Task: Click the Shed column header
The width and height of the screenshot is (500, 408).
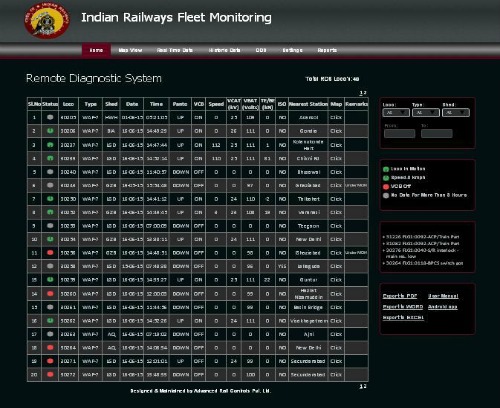Action: pos(111,104)
